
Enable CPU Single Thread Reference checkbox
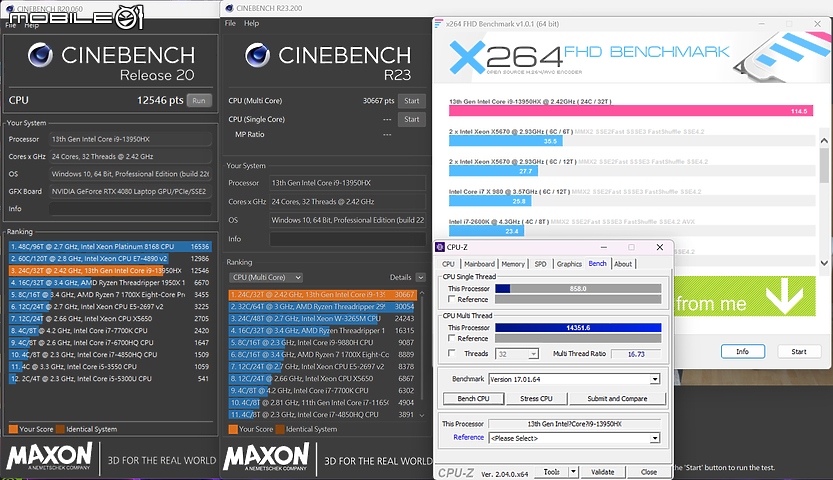coord(452,299)
